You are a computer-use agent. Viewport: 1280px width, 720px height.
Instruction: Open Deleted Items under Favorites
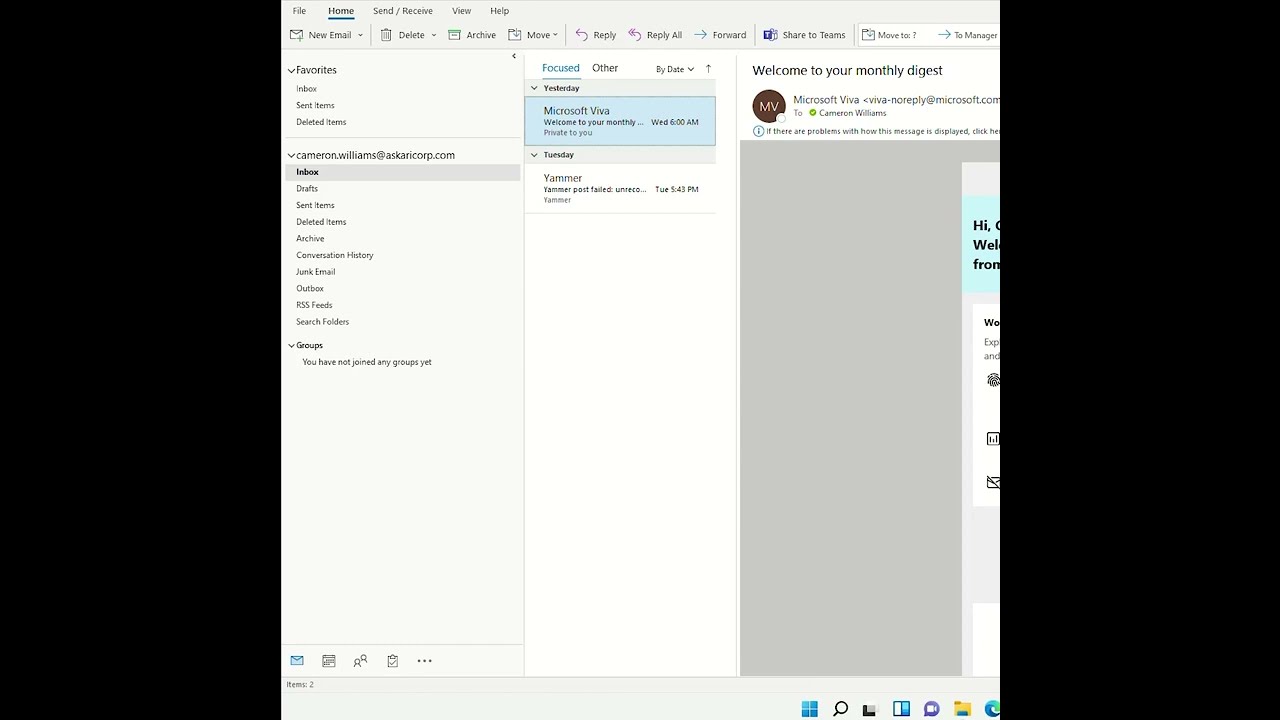click(321, 122)
